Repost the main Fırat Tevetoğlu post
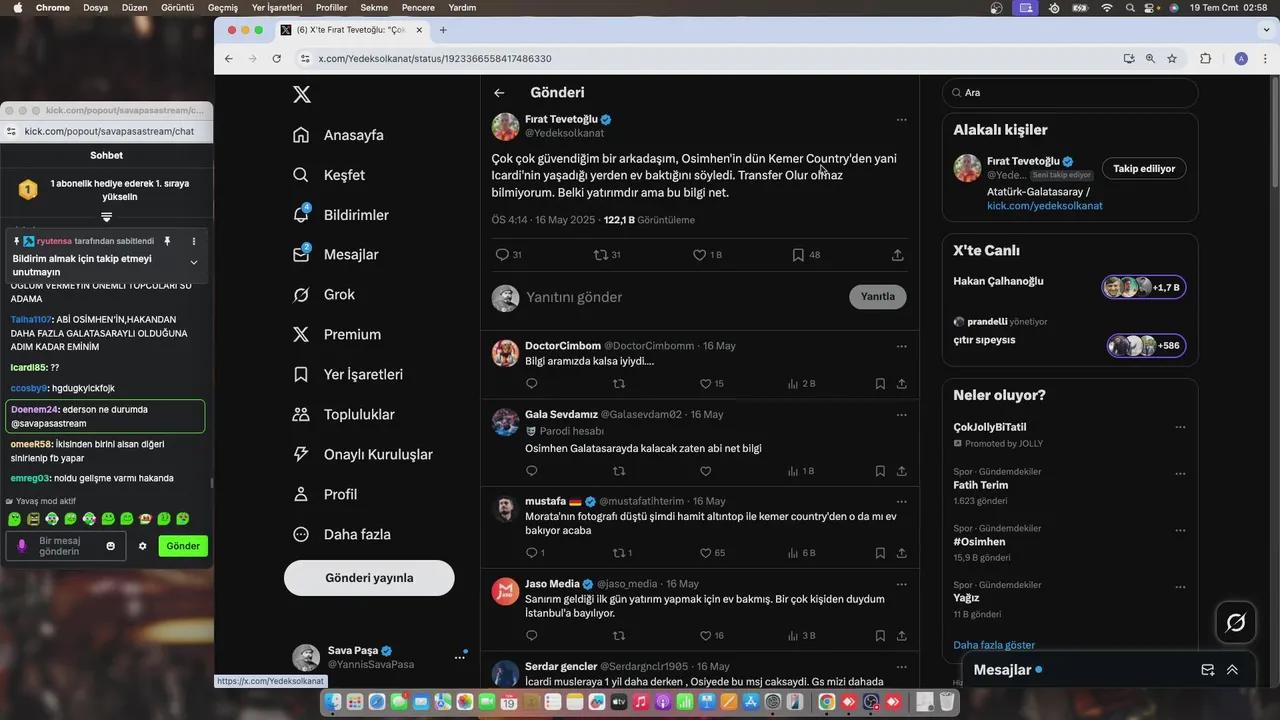The width and height of the screenshot is (1280, 720). (601, 255)
